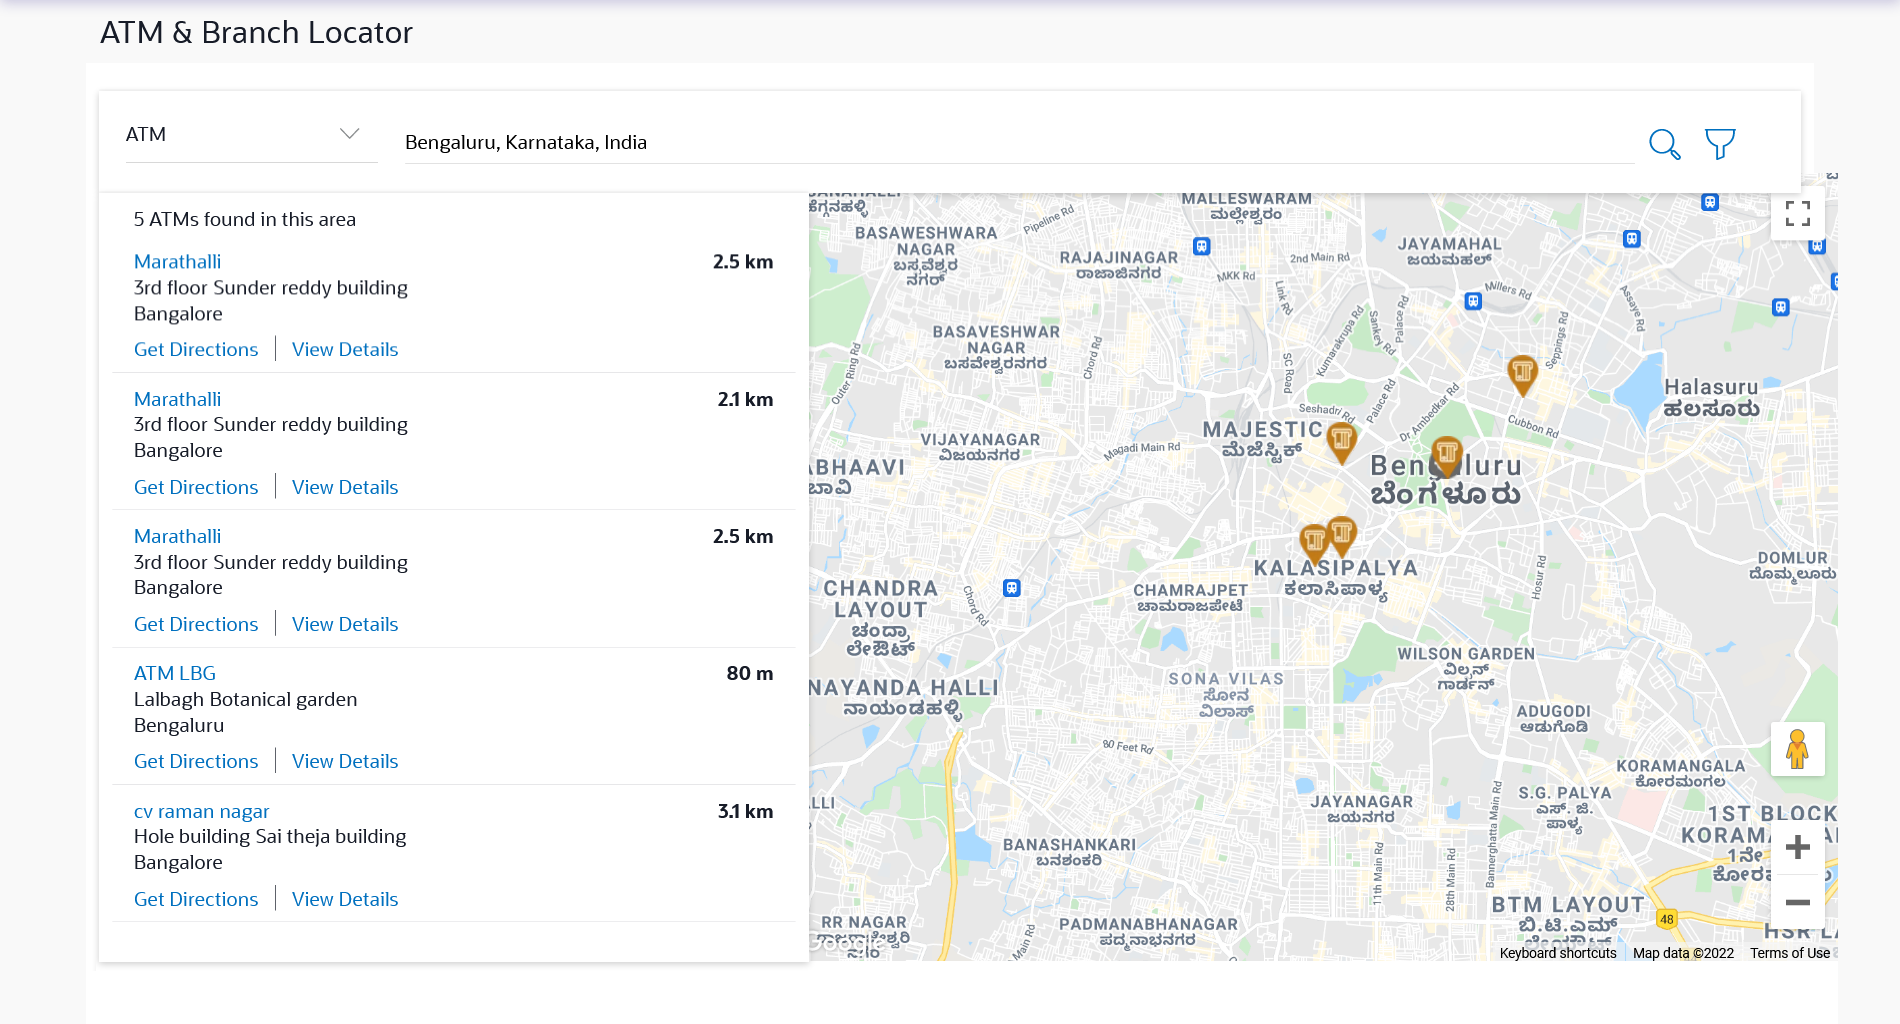Image resolution: width=1900 pixels, height=1024 pixels.
Task: Select the ATM pin at Bengaluru center
Action: [1447, 455]
